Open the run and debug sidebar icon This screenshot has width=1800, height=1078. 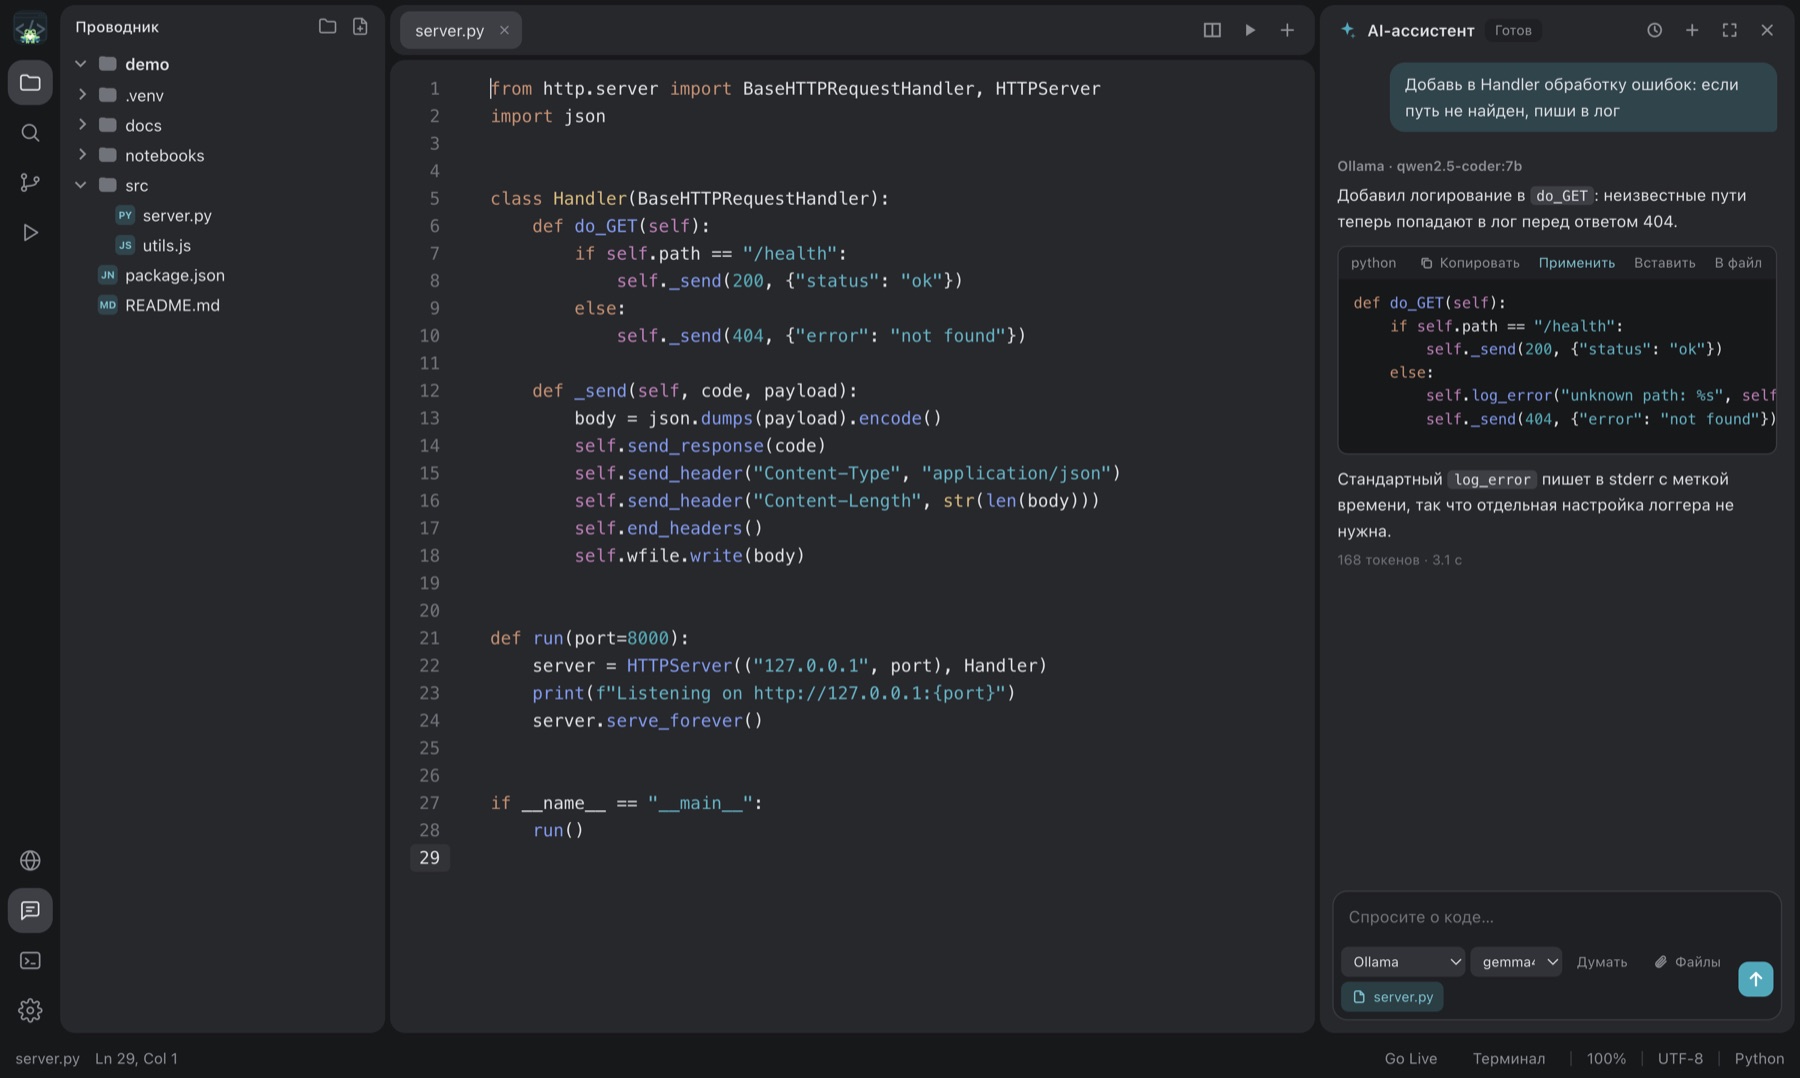coord(30,233)
